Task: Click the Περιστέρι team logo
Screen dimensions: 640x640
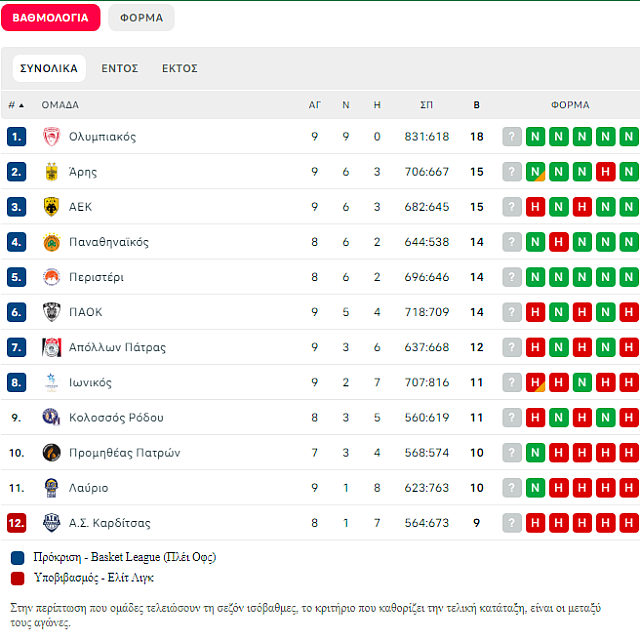Action: click(x=52, y=277)
